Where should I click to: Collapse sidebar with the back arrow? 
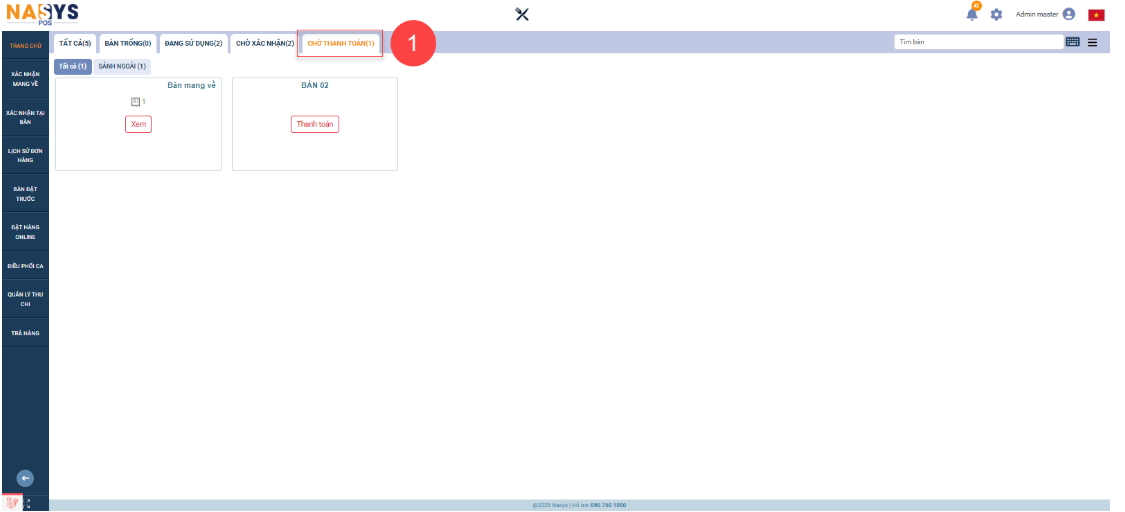click(x=26, y=478)
